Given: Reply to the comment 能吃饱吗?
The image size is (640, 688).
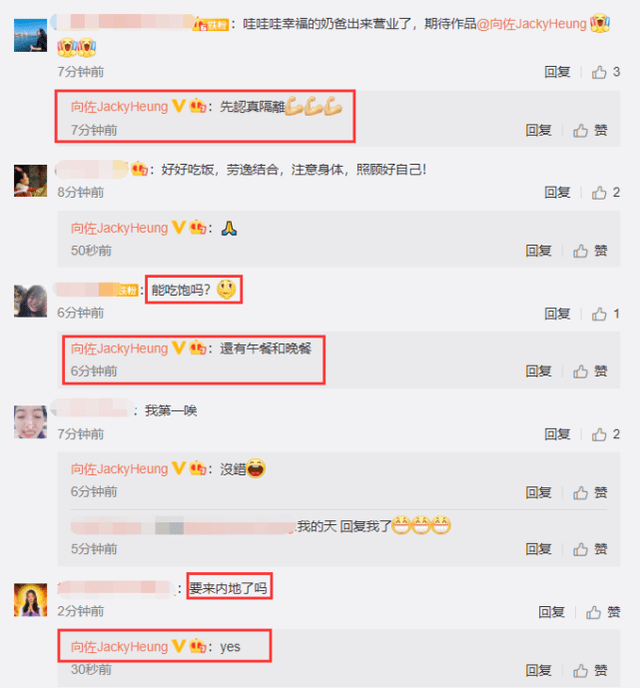Looking at the screenshot, I should point(557,314).
